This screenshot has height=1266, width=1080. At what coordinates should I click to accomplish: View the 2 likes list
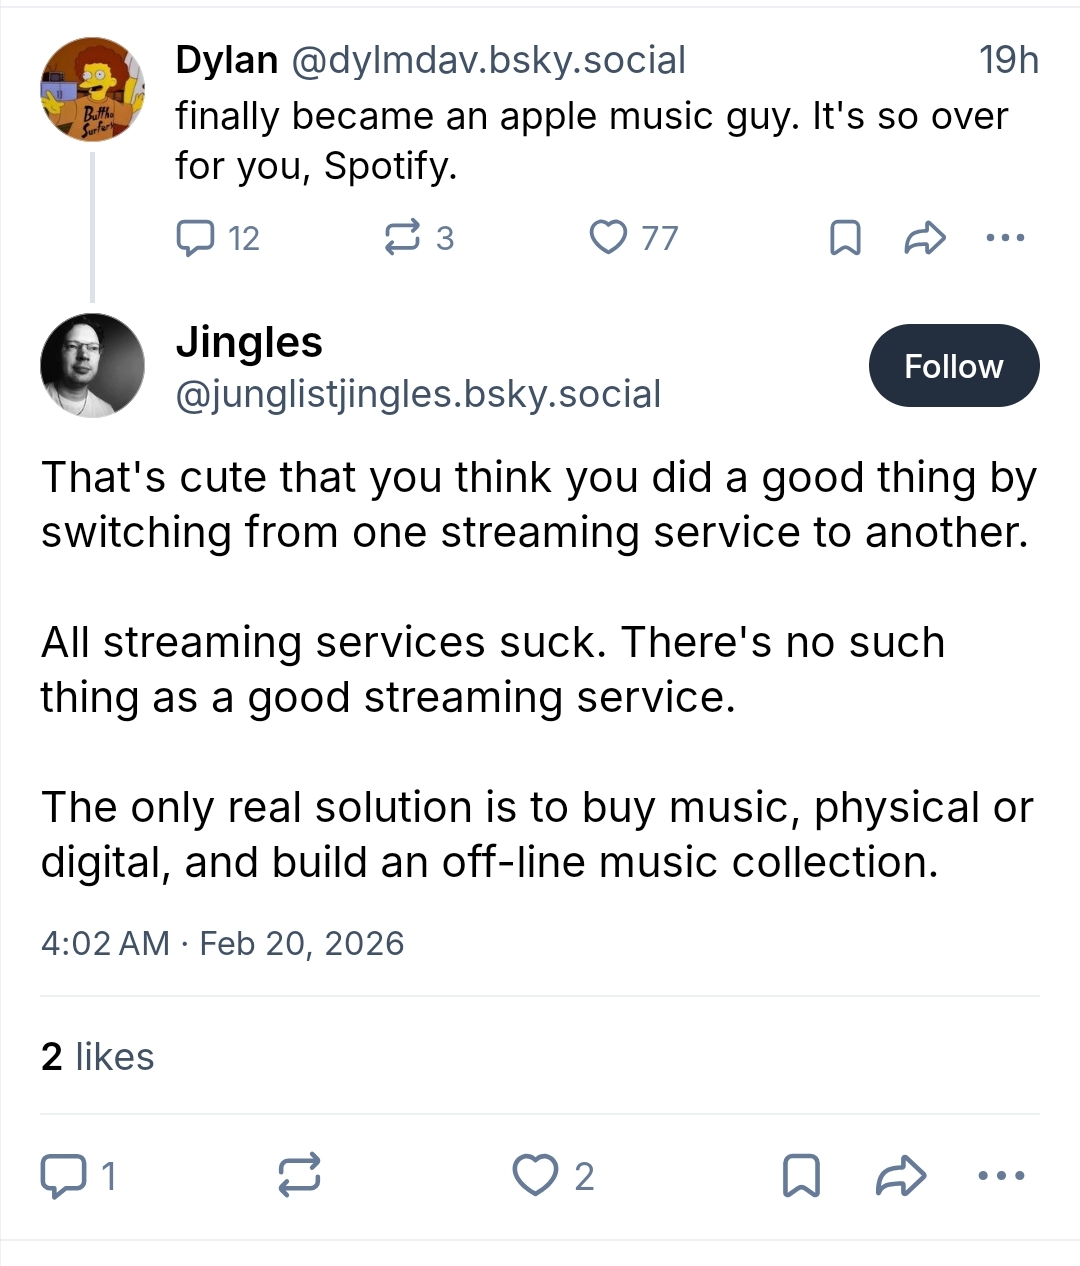[98, 1057]
